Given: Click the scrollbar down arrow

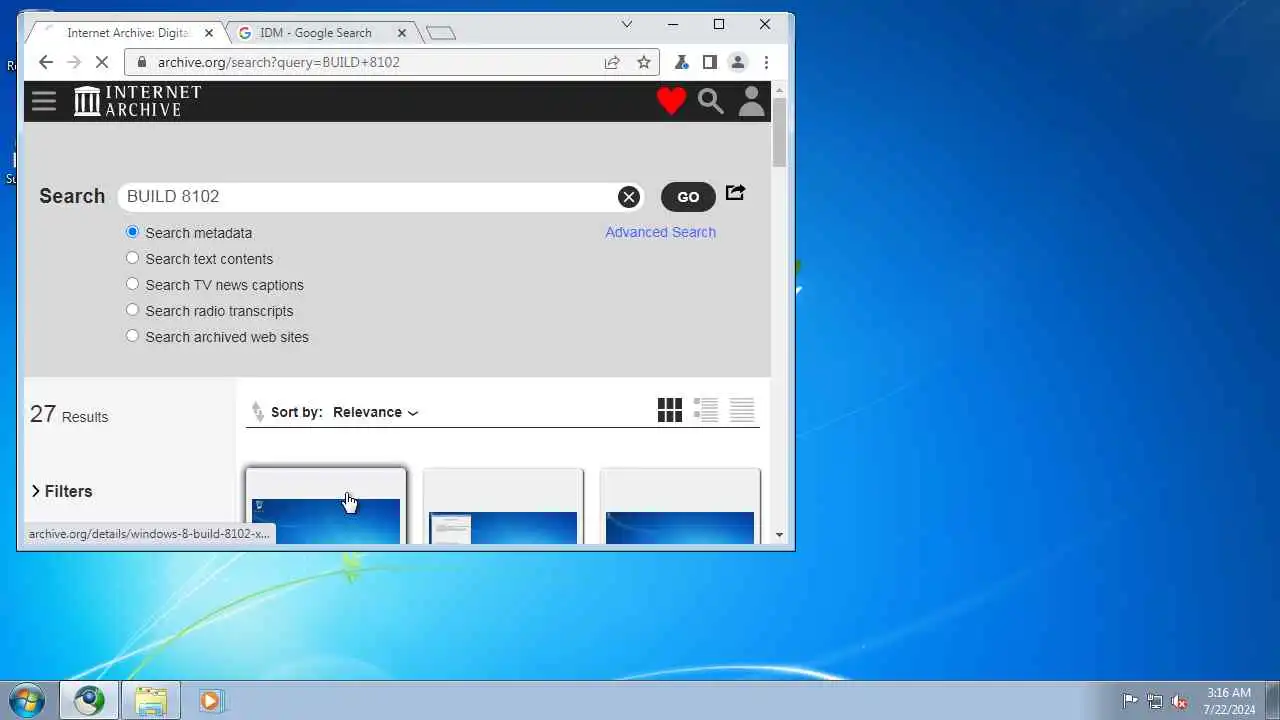Looking at the screenshot, I should pyautogui.click(x=780, y=535).
